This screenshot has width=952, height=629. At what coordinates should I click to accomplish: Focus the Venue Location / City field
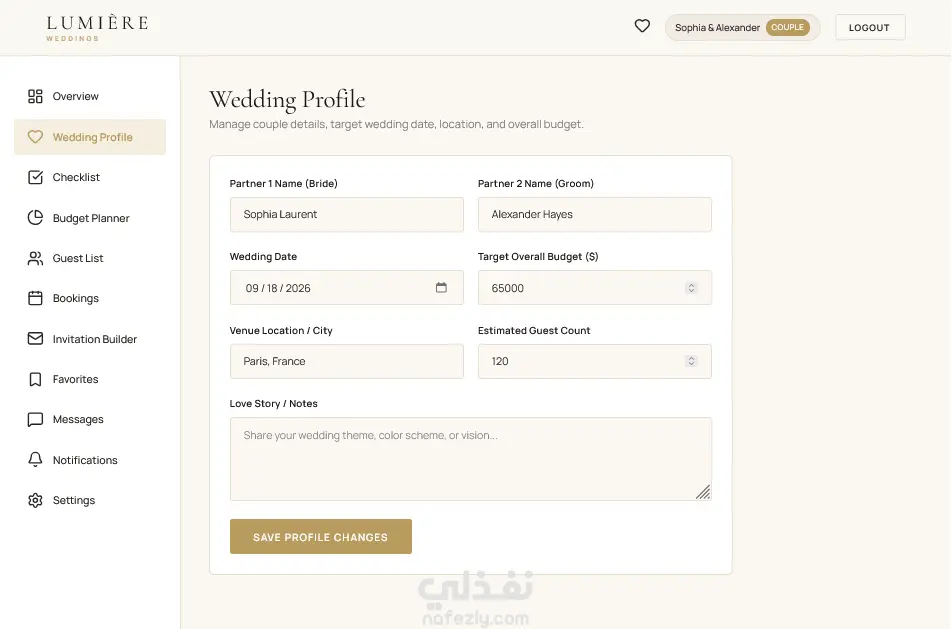[x=347, y=361]
